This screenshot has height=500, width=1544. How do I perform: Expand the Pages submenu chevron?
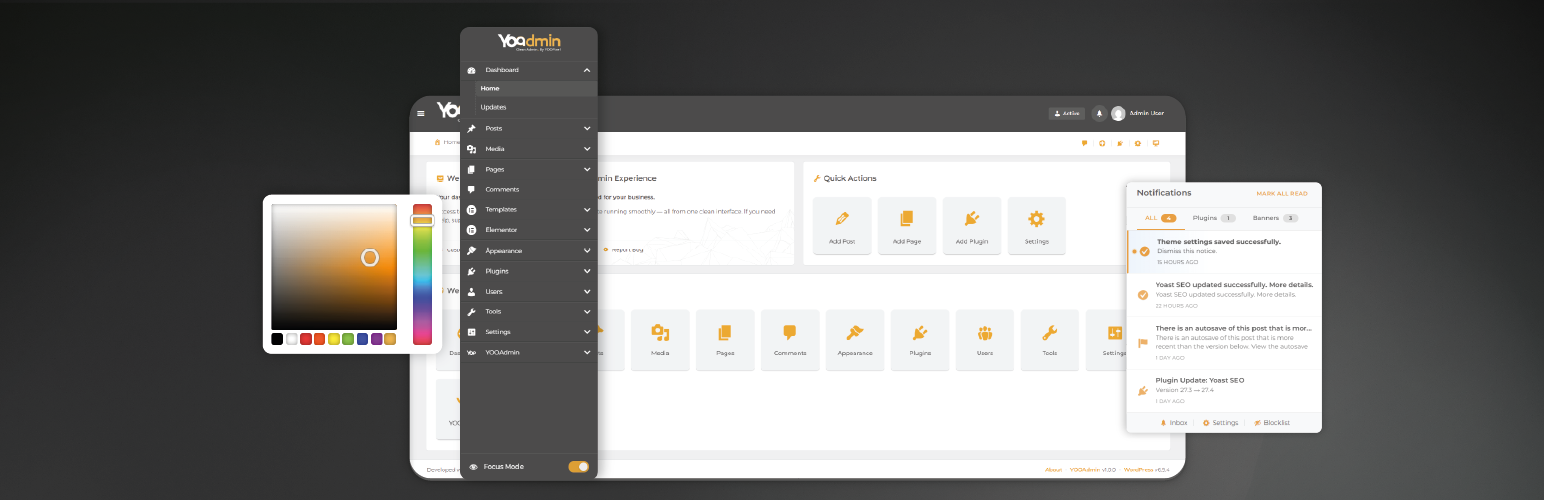[587, 169]
